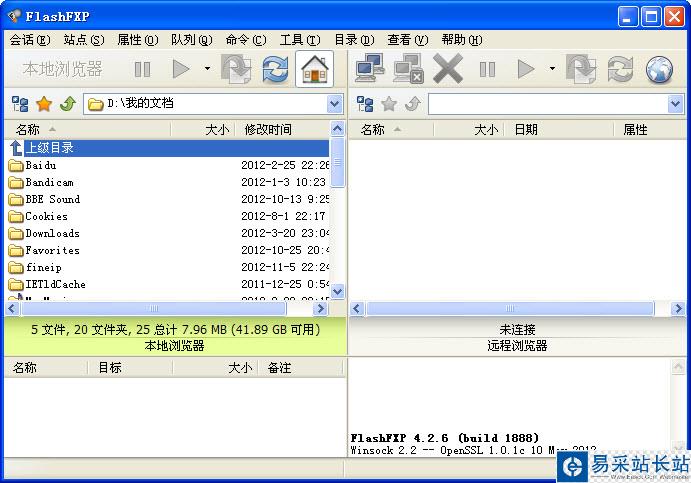Click the local up-directory green arrow
This screenshot has width=691, height=483.
pyautogui.click(x=68, y=104)
